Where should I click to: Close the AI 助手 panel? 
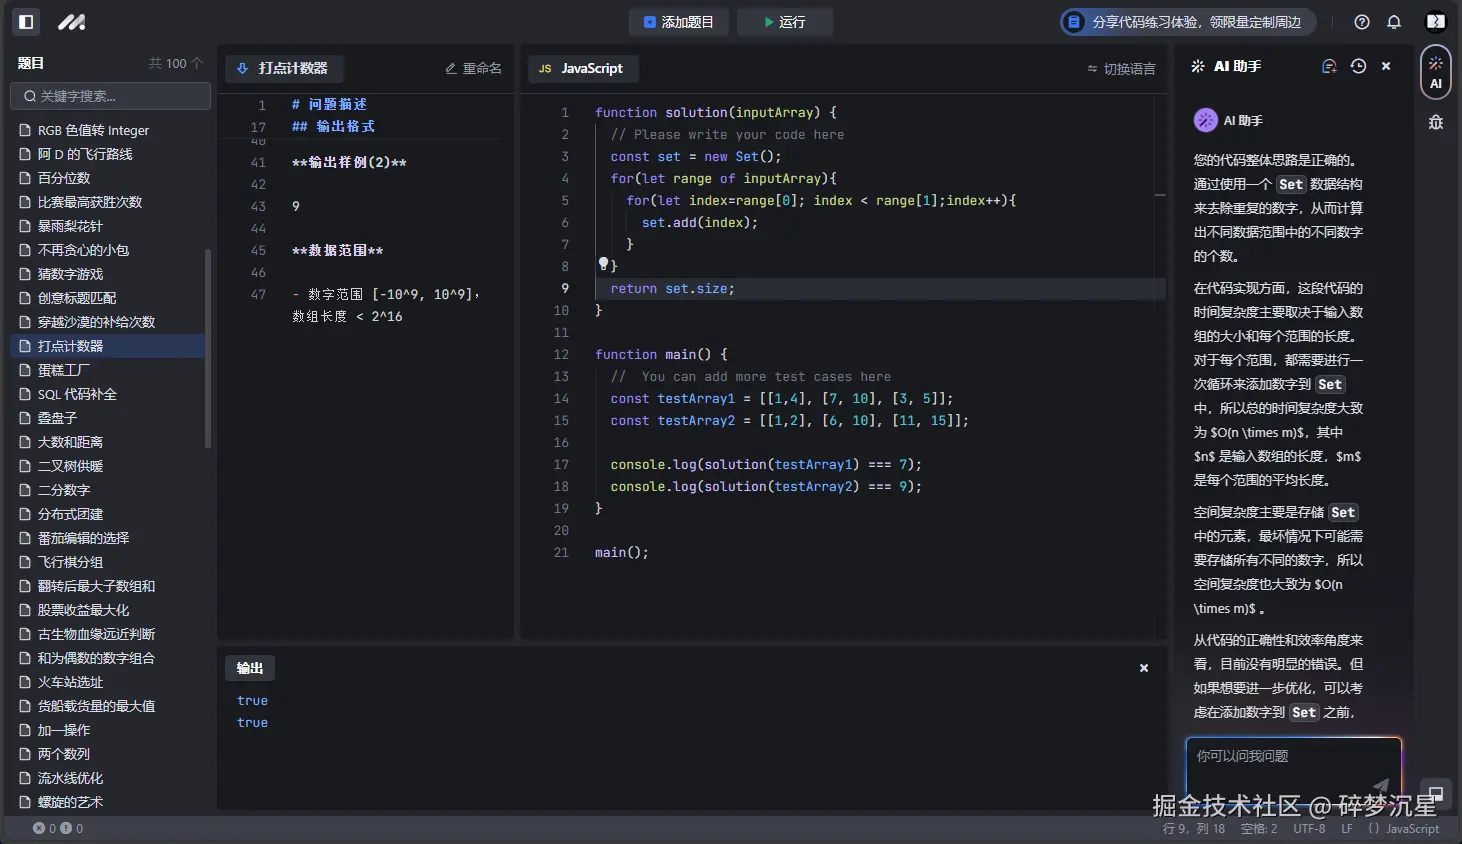point(1386,66)
